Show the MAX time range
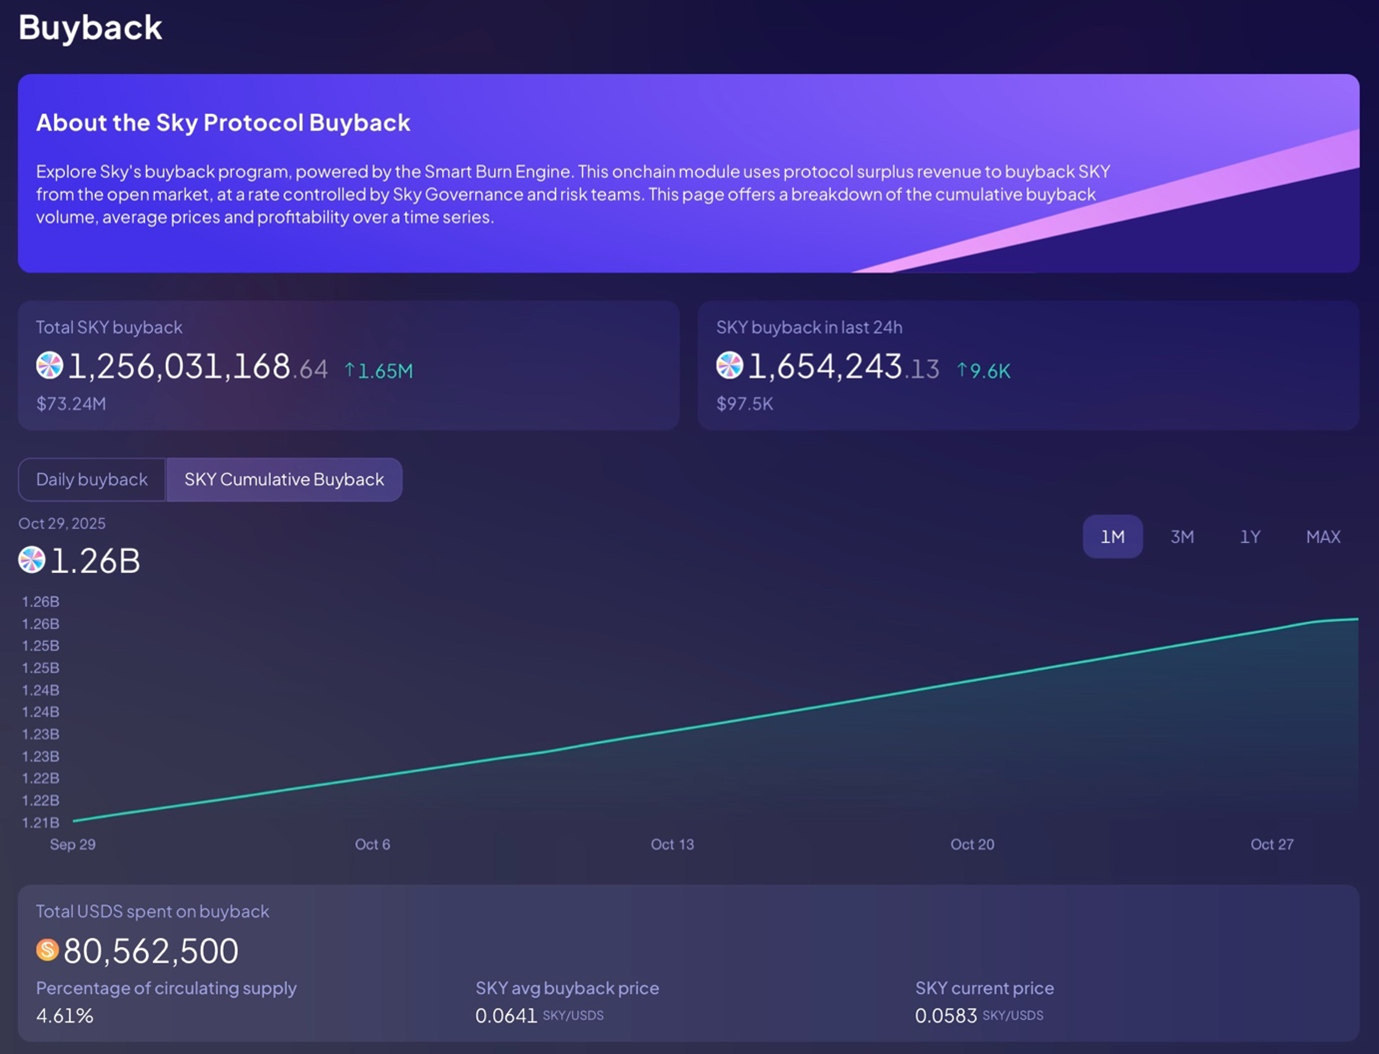The height and width of the screenshot is (1054, 1379). 1322,537
